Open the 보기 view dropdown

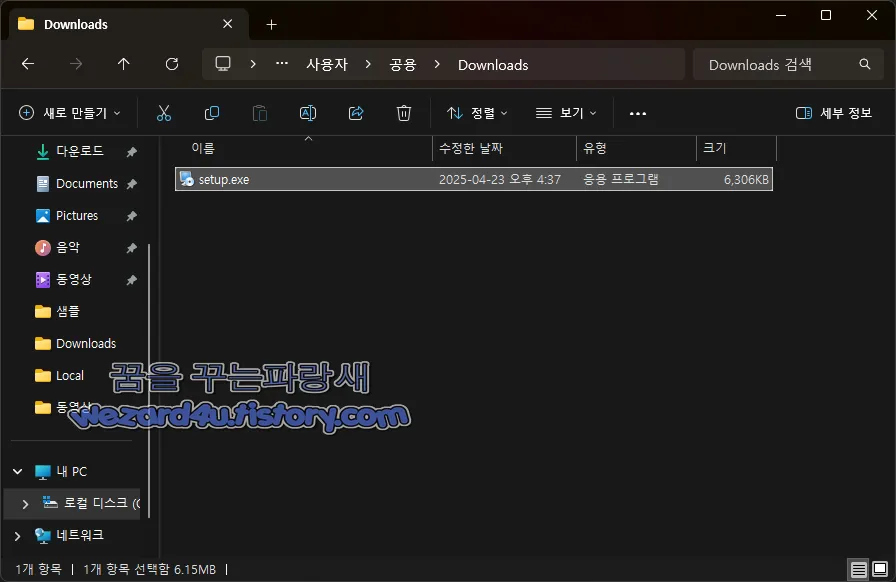coord(566,113)
